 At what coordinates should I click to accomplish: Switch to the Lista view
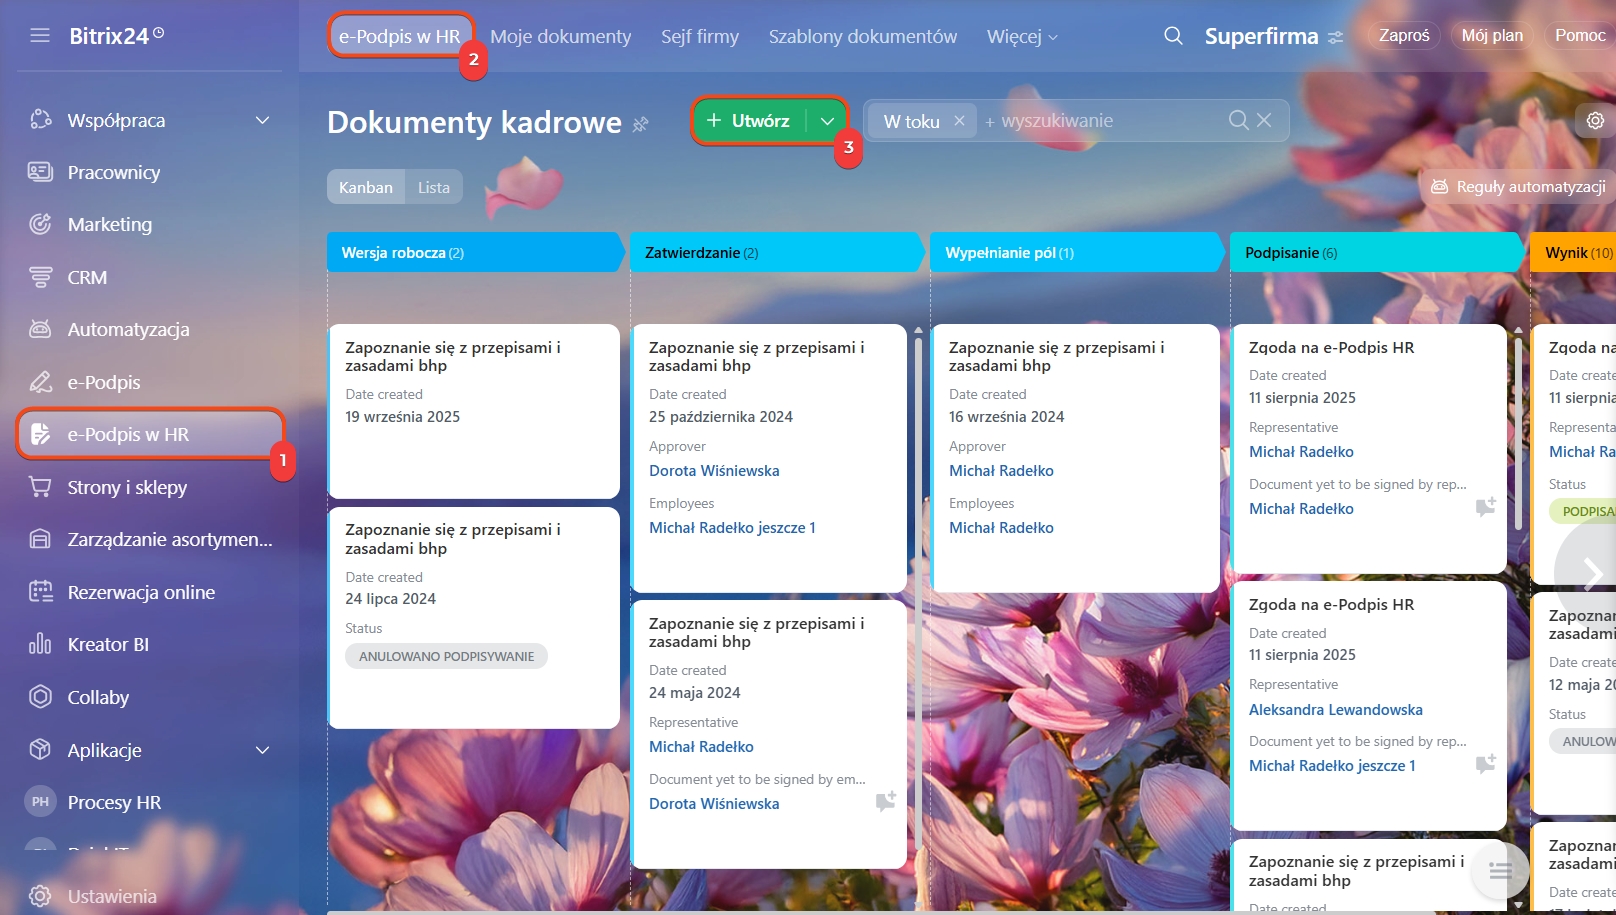433,187
